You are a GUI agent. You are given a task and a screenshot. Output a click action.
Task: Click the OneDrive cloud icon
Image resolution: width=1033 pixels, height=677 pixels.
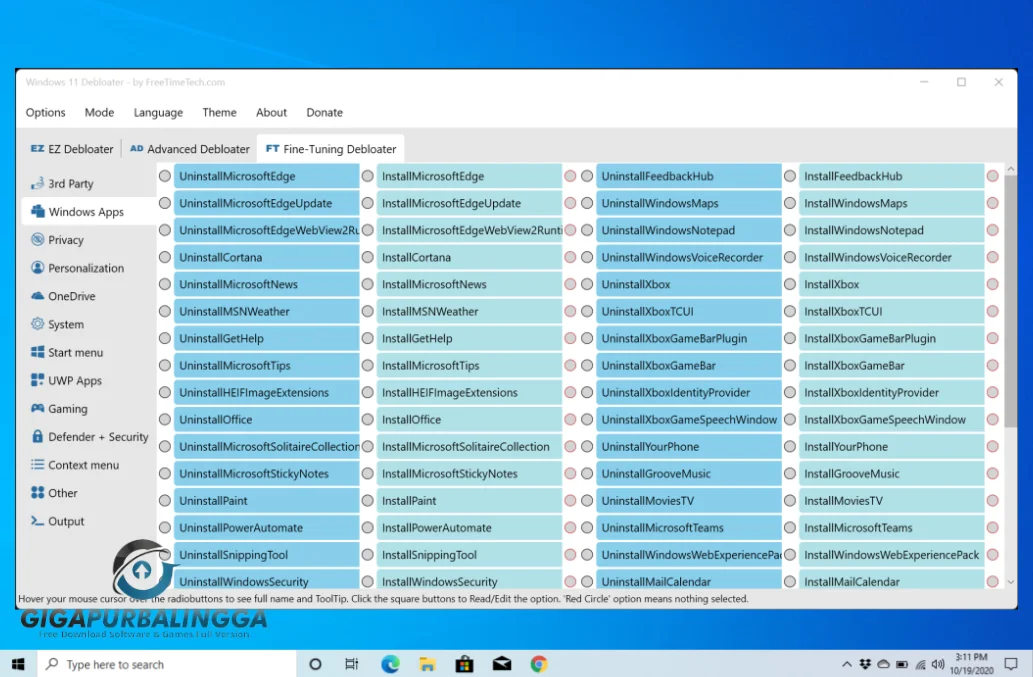point(38,296)
